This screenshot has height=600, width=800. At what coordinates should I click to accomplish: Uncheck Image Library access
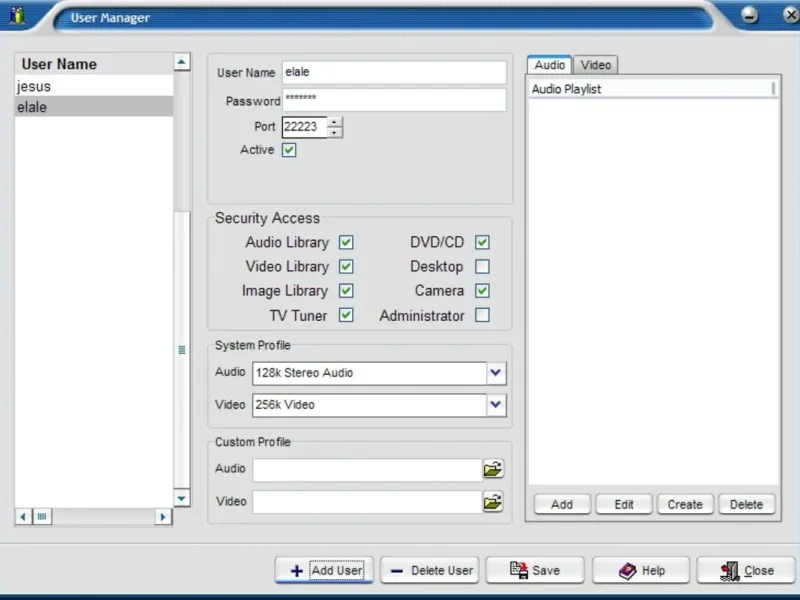click(x=346, y=291)
